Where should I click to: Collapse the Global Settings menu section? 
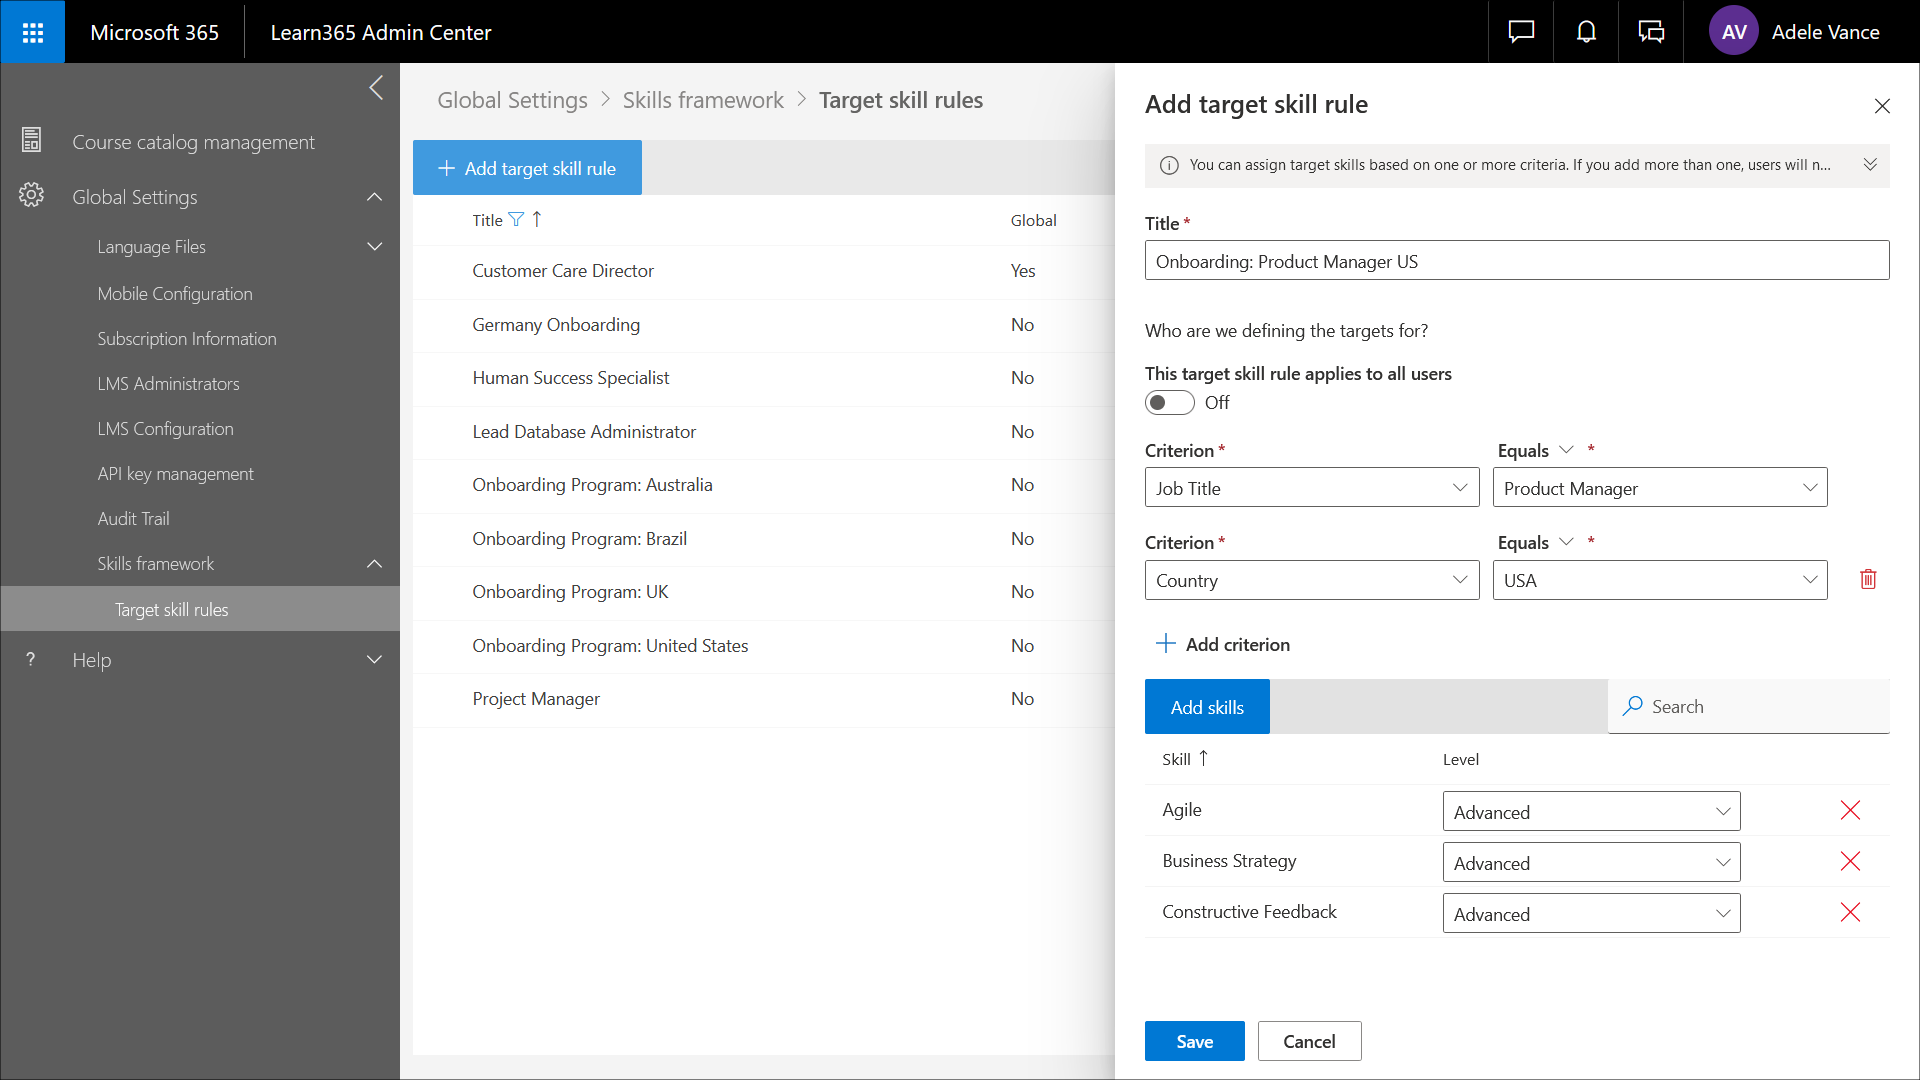click(x=374, y=197)
